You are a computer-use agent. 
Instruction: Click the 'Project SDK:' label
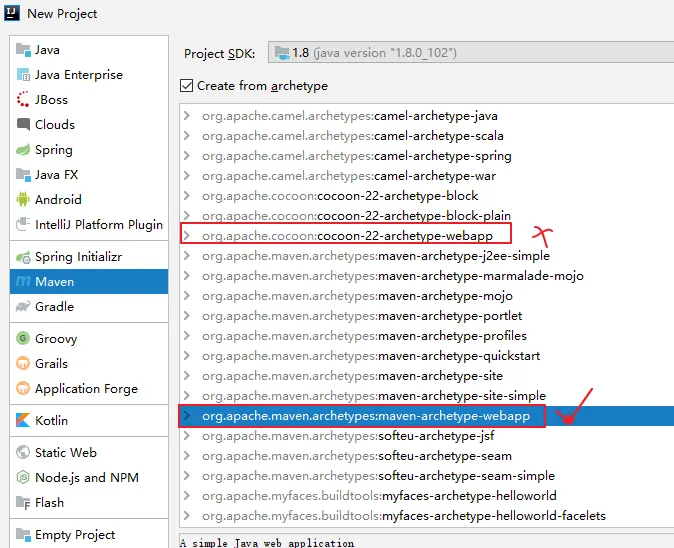[219, 53]
